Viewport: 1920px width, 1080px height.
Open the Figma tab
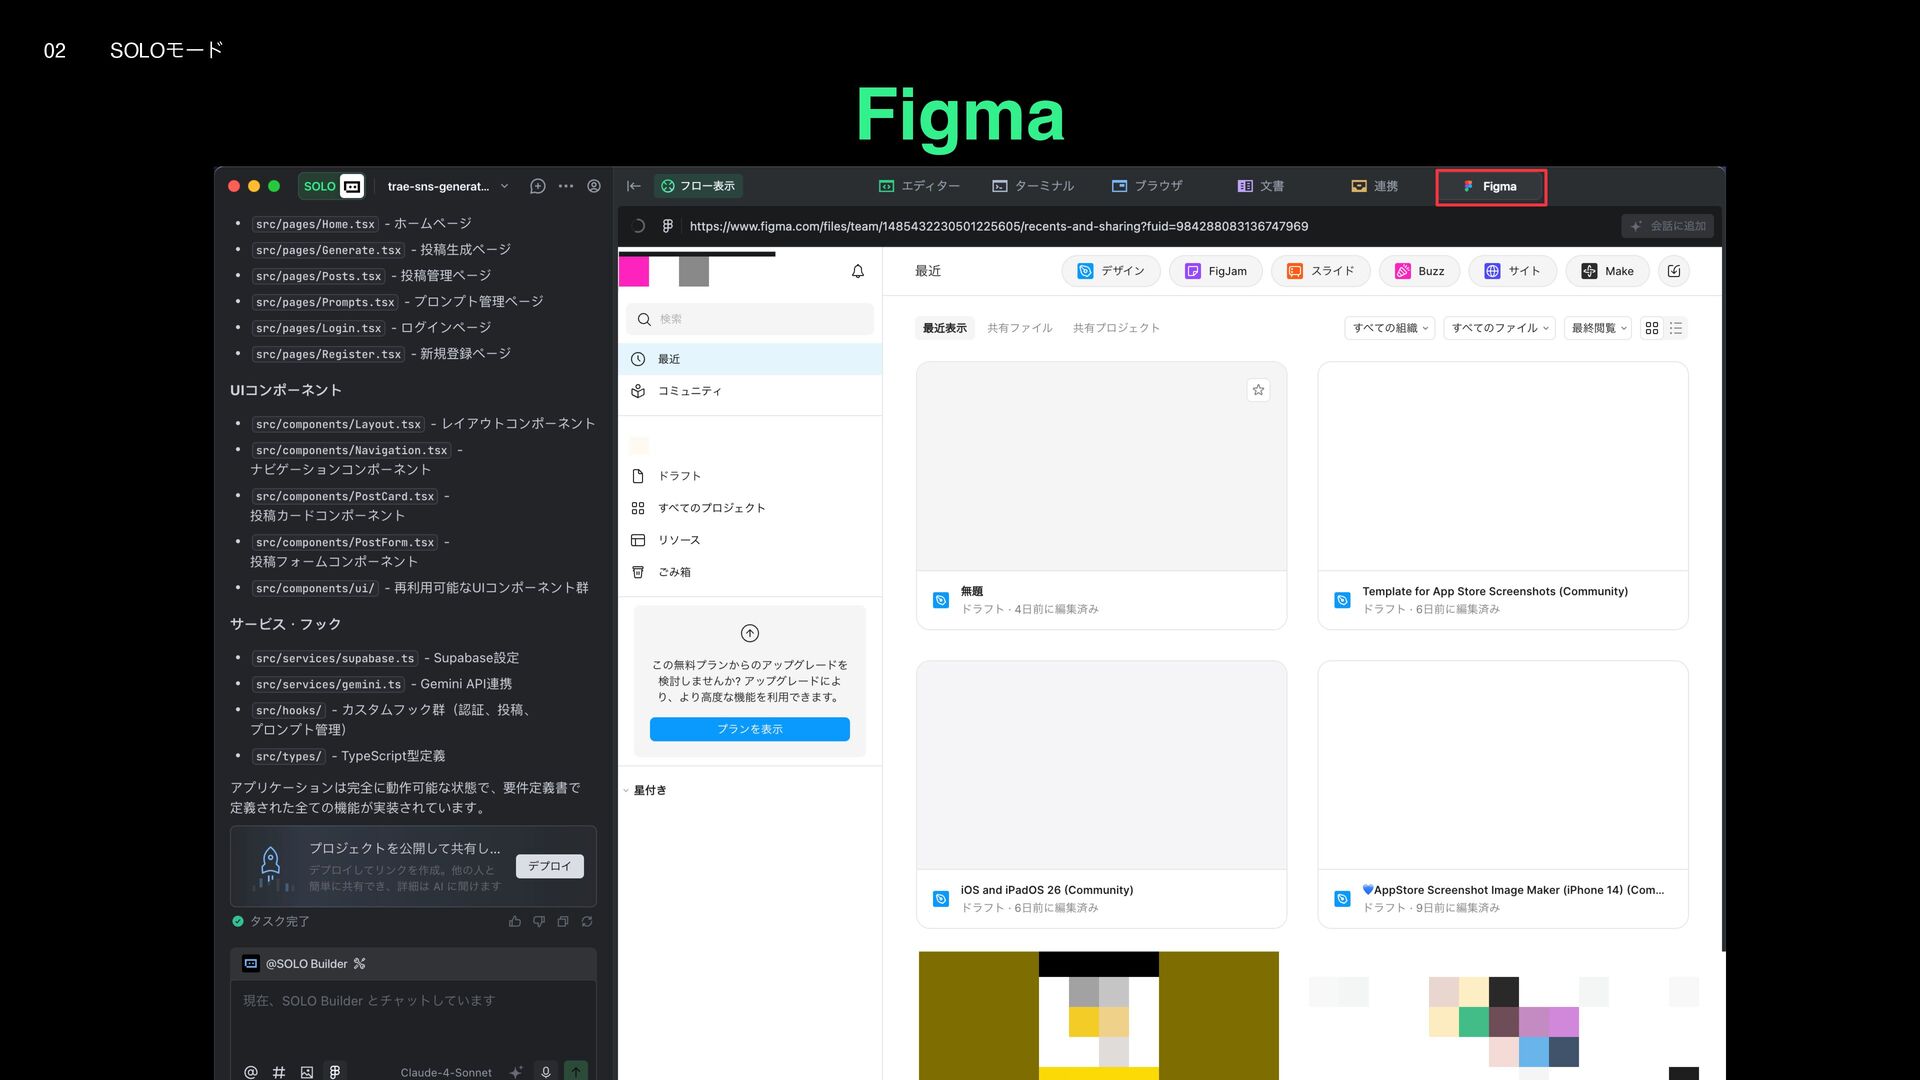(x=1490, y=186)
